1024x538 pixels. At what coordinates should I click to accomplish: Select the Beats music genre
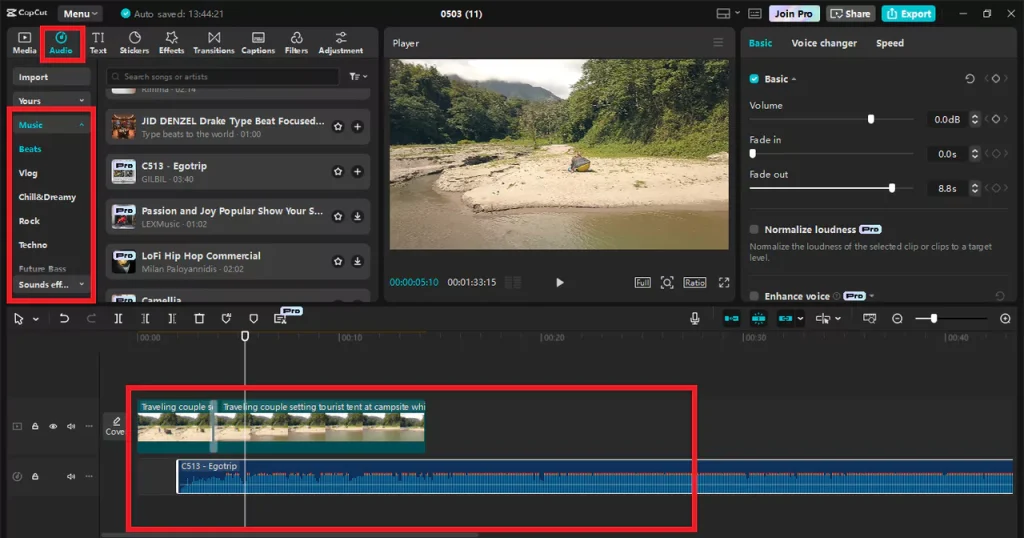coord(30,149)
